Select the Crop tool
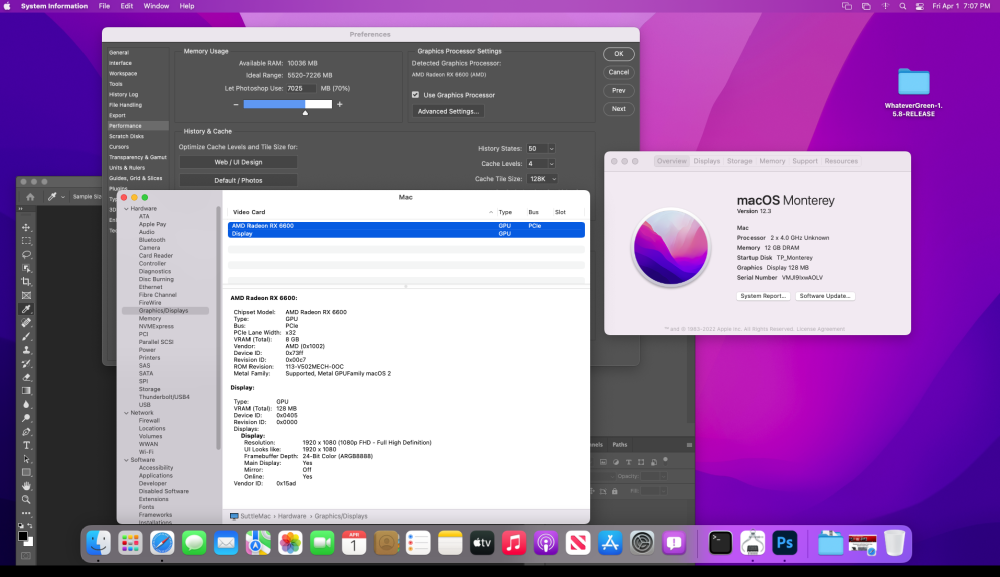 (x=26, y=282)
